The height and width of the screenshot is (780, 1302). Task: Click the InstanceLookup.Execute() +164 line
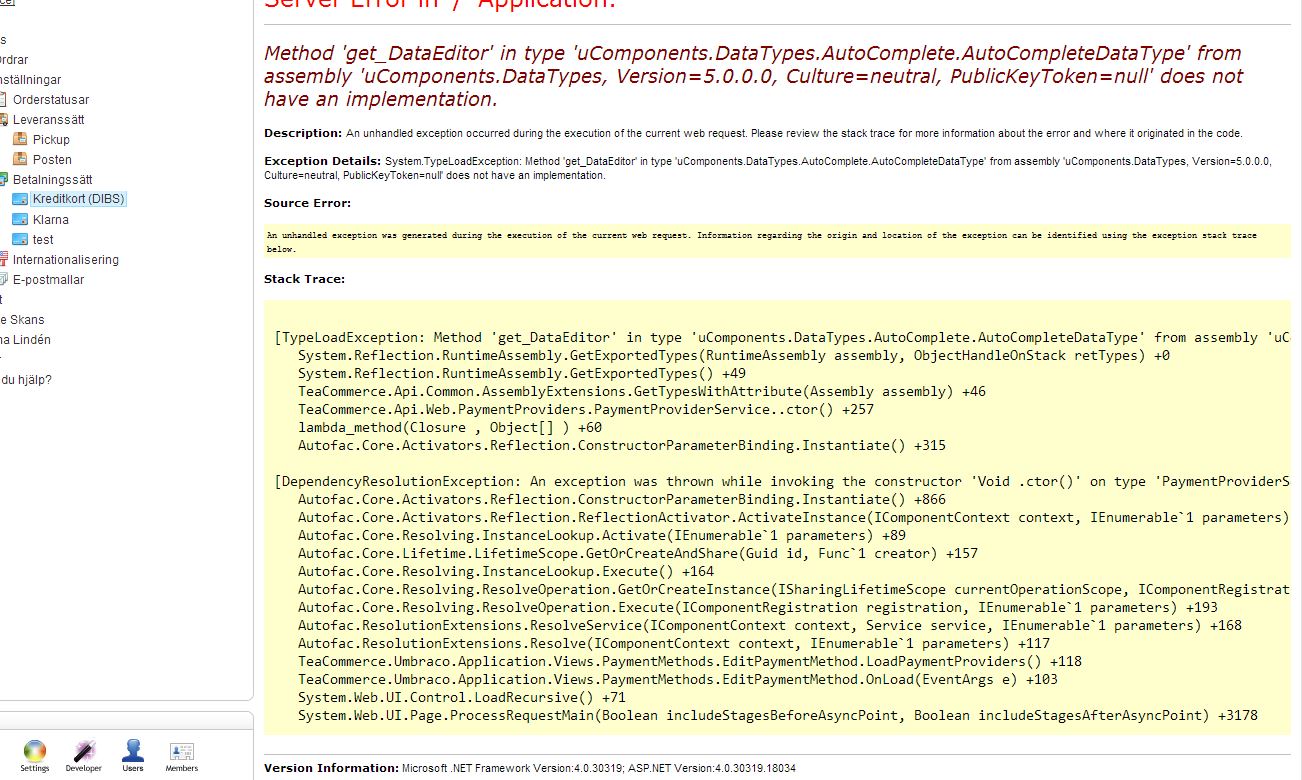click(506, 571)
